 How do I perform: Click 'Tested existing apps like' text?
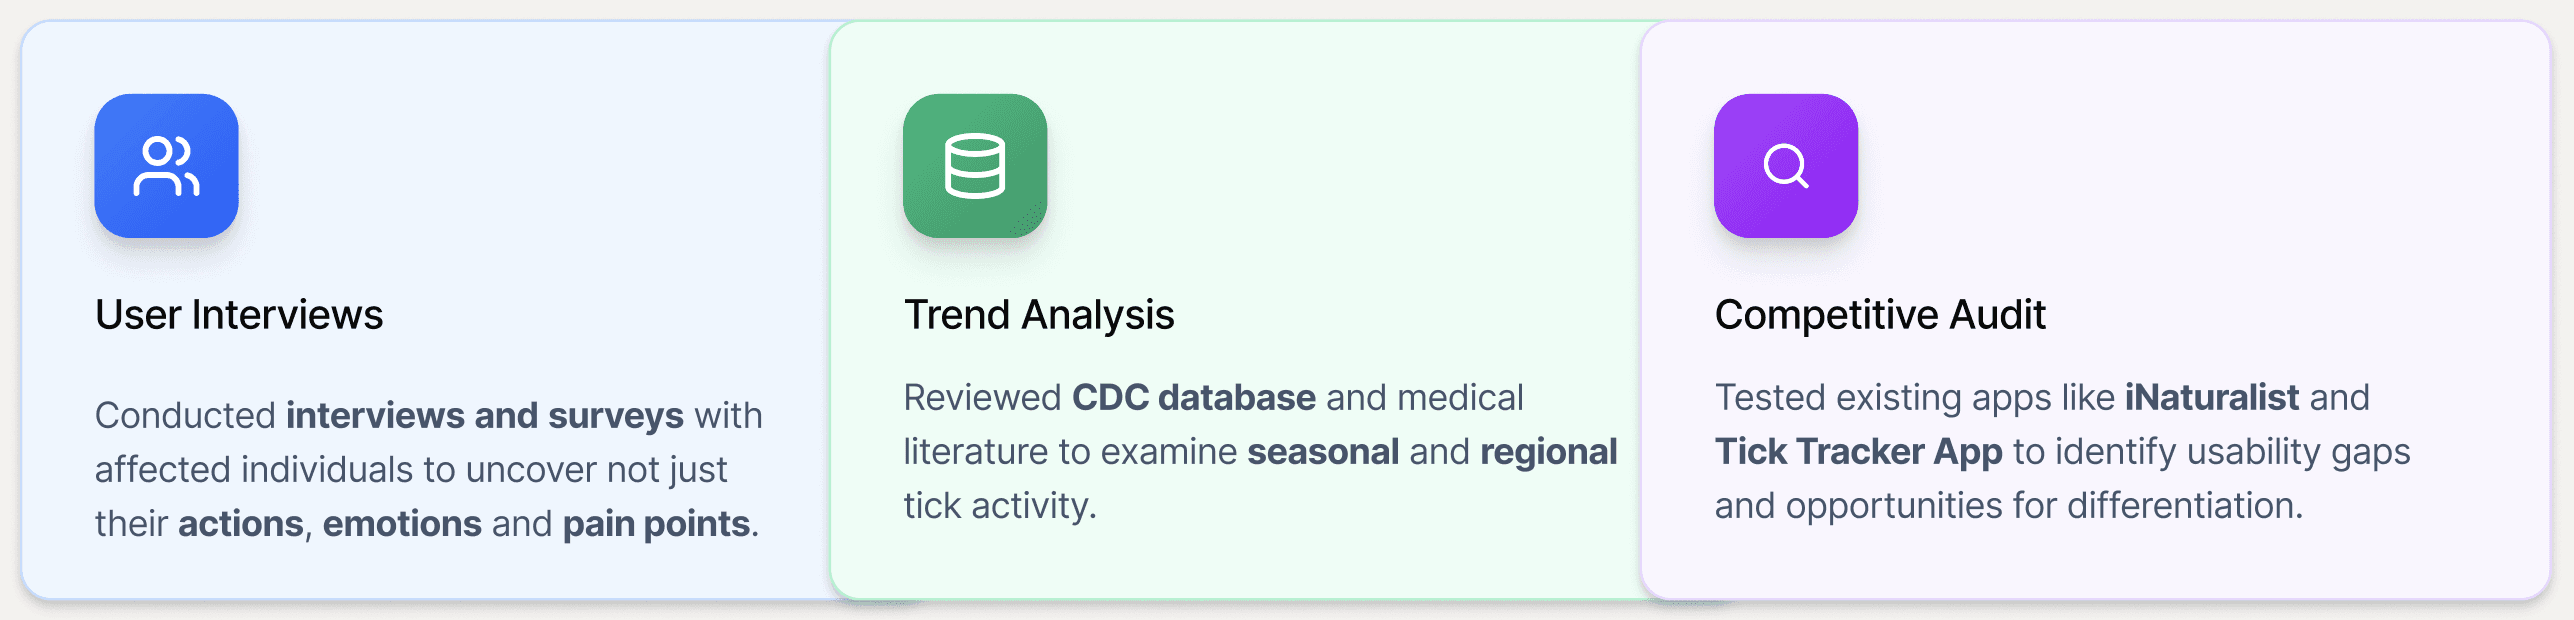click(x=1915, y=397)
